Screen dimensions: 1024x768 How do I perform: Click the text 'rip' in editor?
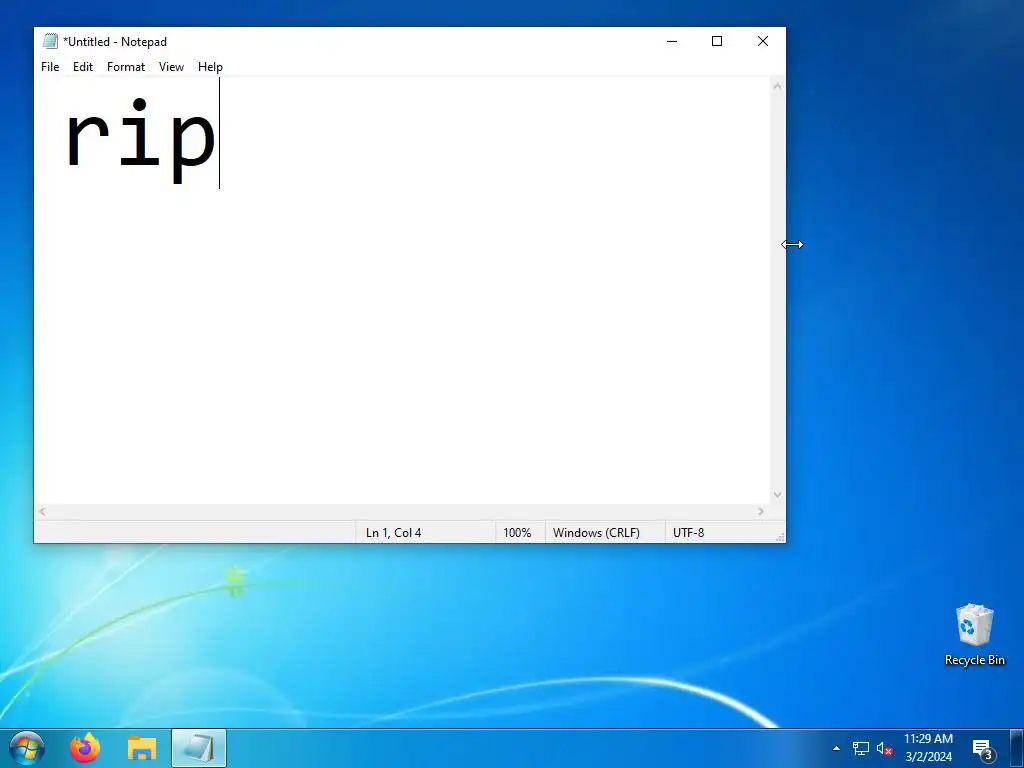tap(140, 139)
